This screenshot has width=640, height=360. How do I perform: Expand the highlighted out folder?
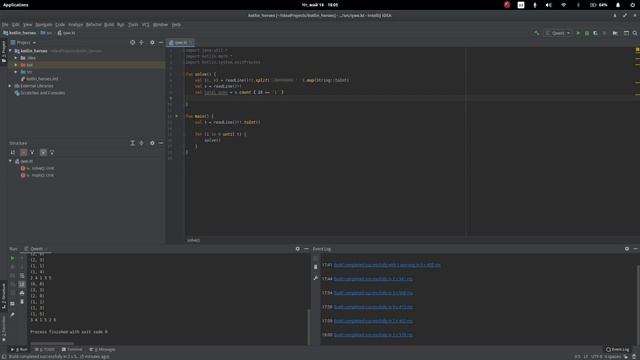point(16,65)
